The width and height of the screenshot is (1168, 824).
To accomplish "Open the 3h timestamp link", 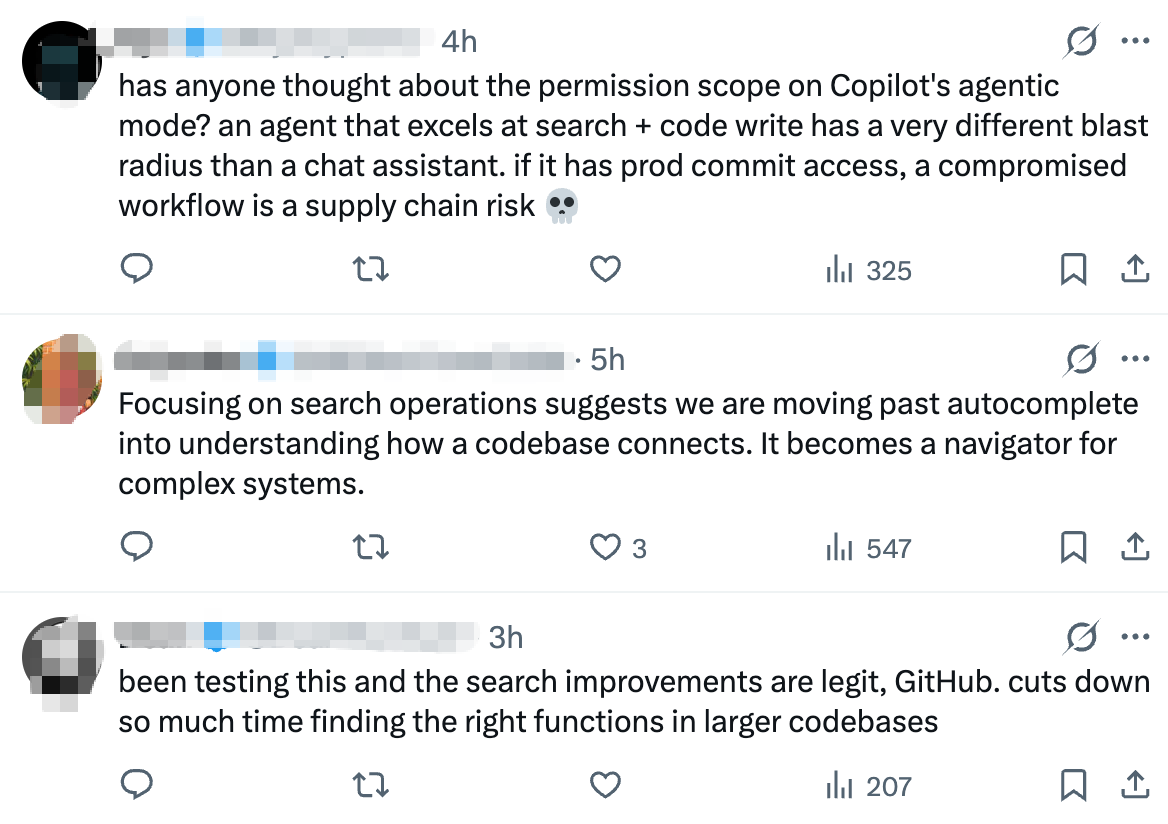I will (x=506, y=637).
